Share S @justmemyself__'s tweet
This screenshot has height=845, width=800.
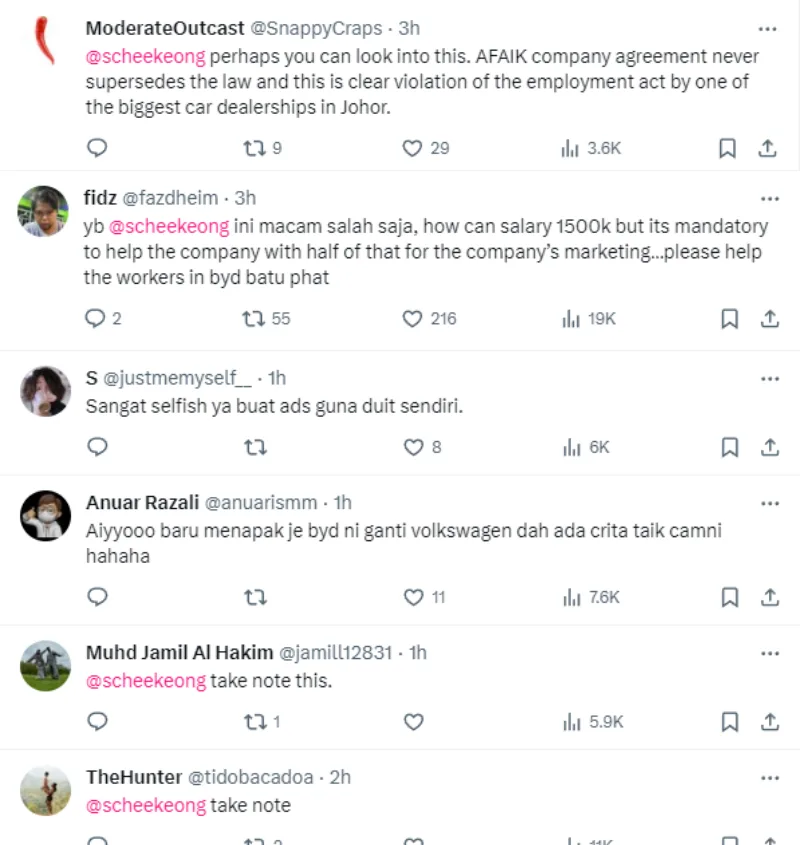(x=768, y=447)
